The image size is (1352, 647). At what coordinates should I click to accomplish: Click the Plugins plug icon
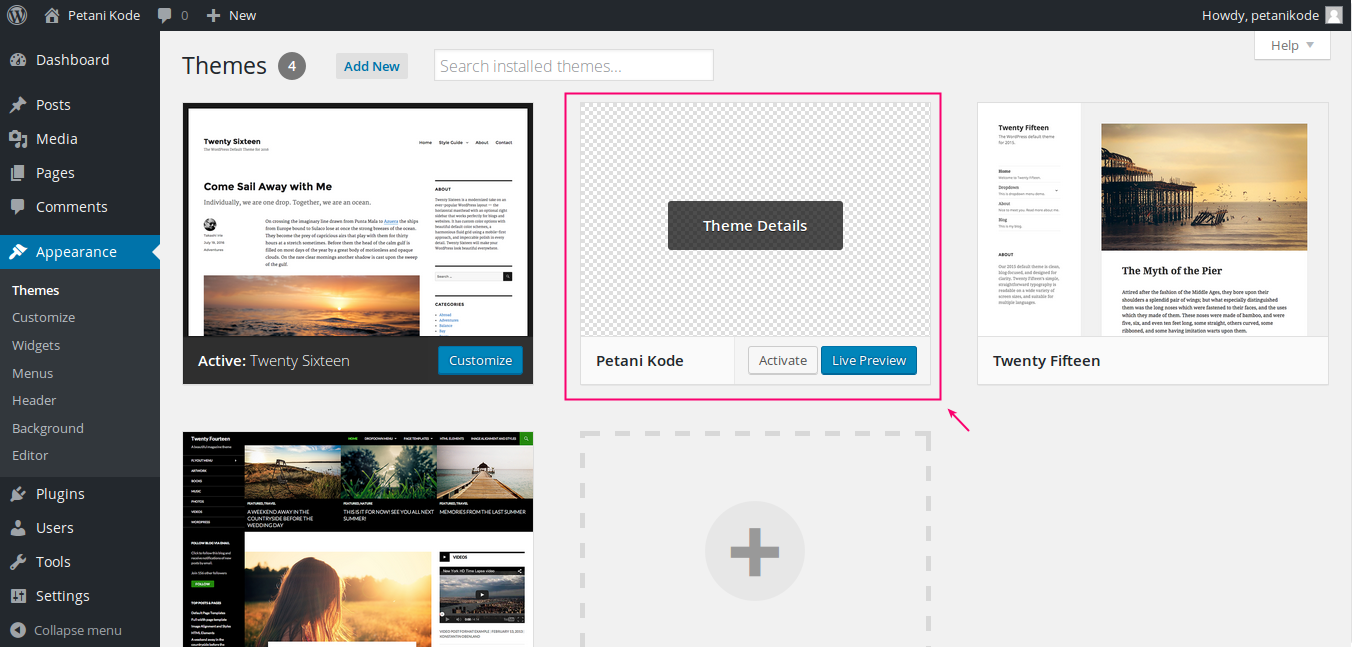click(18, 494)
